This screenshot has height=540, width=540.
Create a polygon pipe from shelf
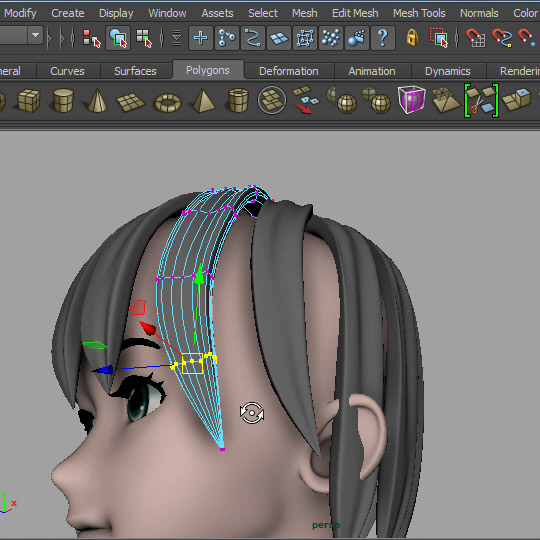pos(238,100)
